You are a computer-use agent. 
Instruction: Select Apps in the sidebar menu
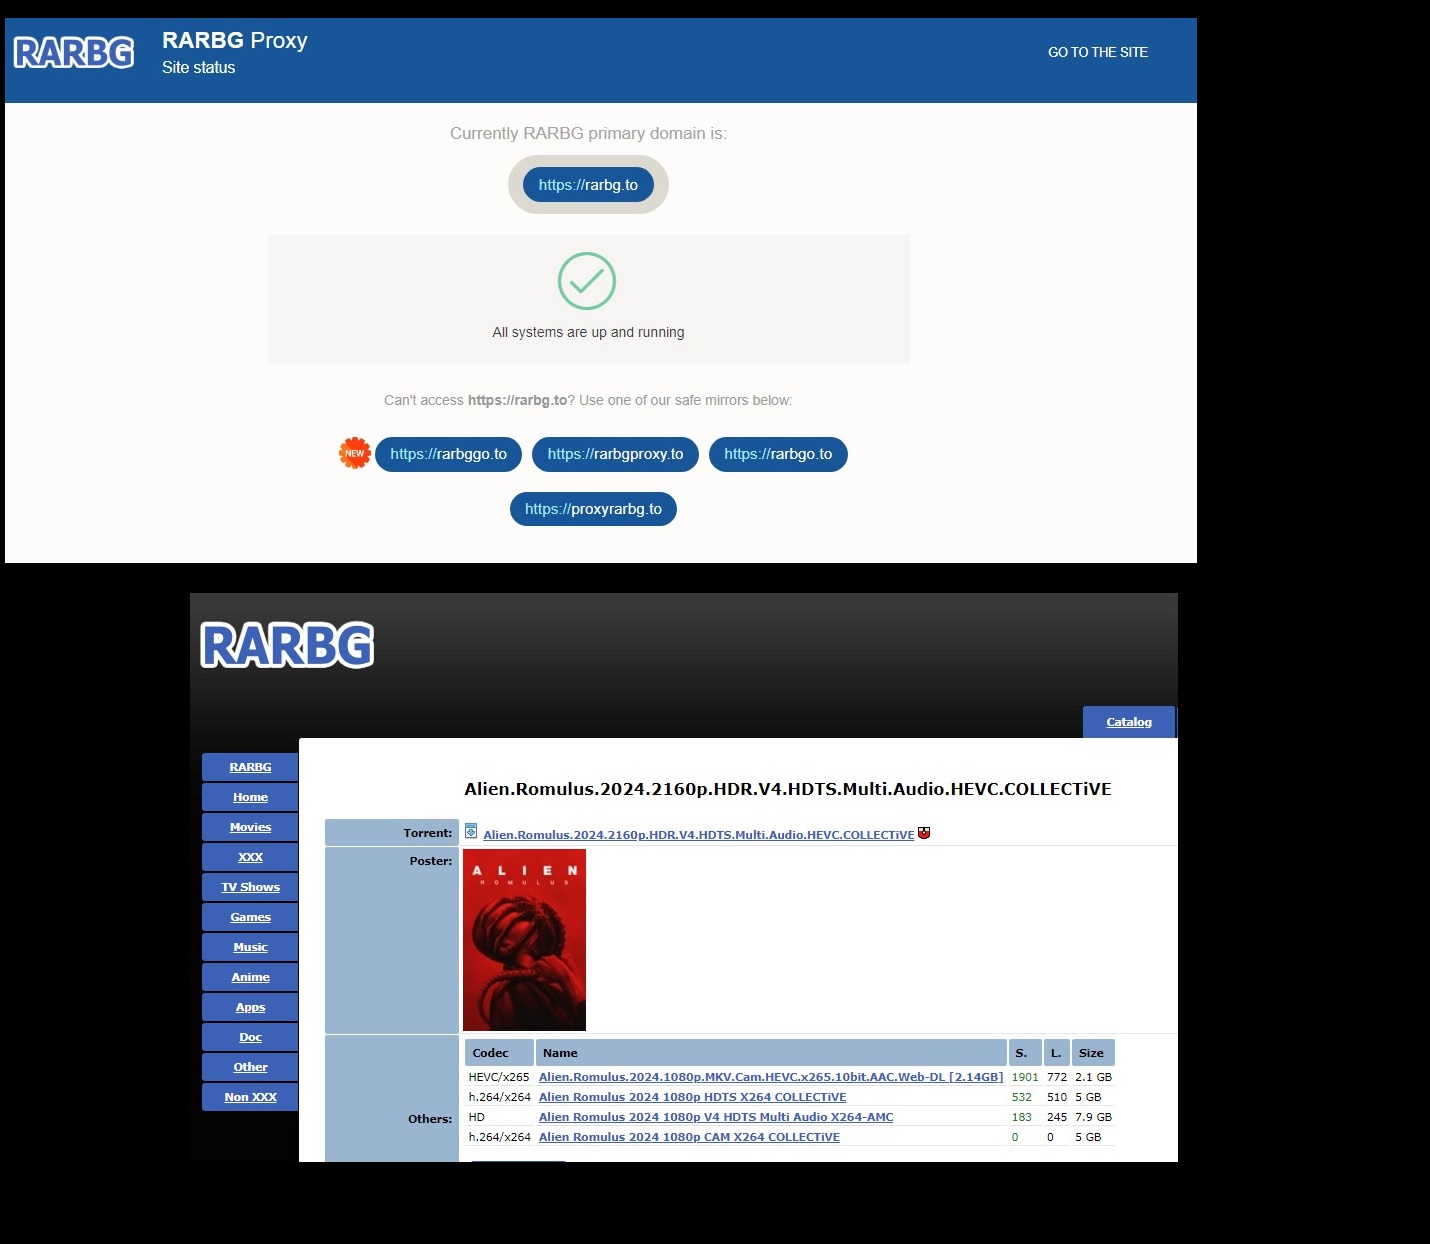click(250, 1007)
